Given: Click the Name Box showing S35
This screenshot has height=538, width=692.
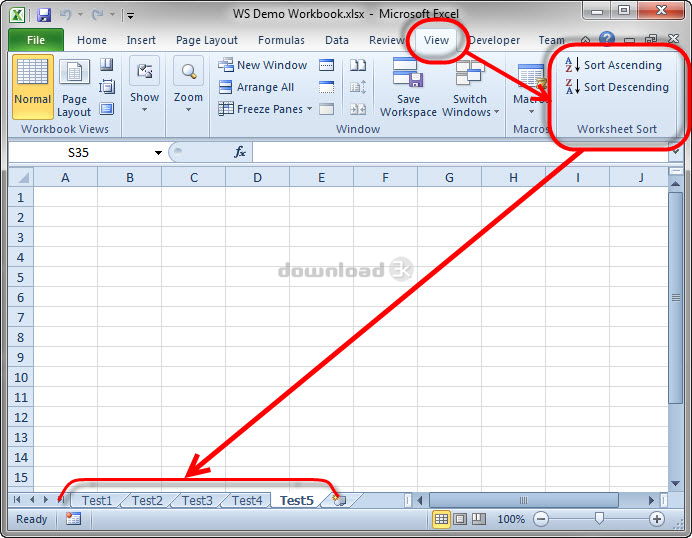Looking at the screenshot, I should coord(79,153).
